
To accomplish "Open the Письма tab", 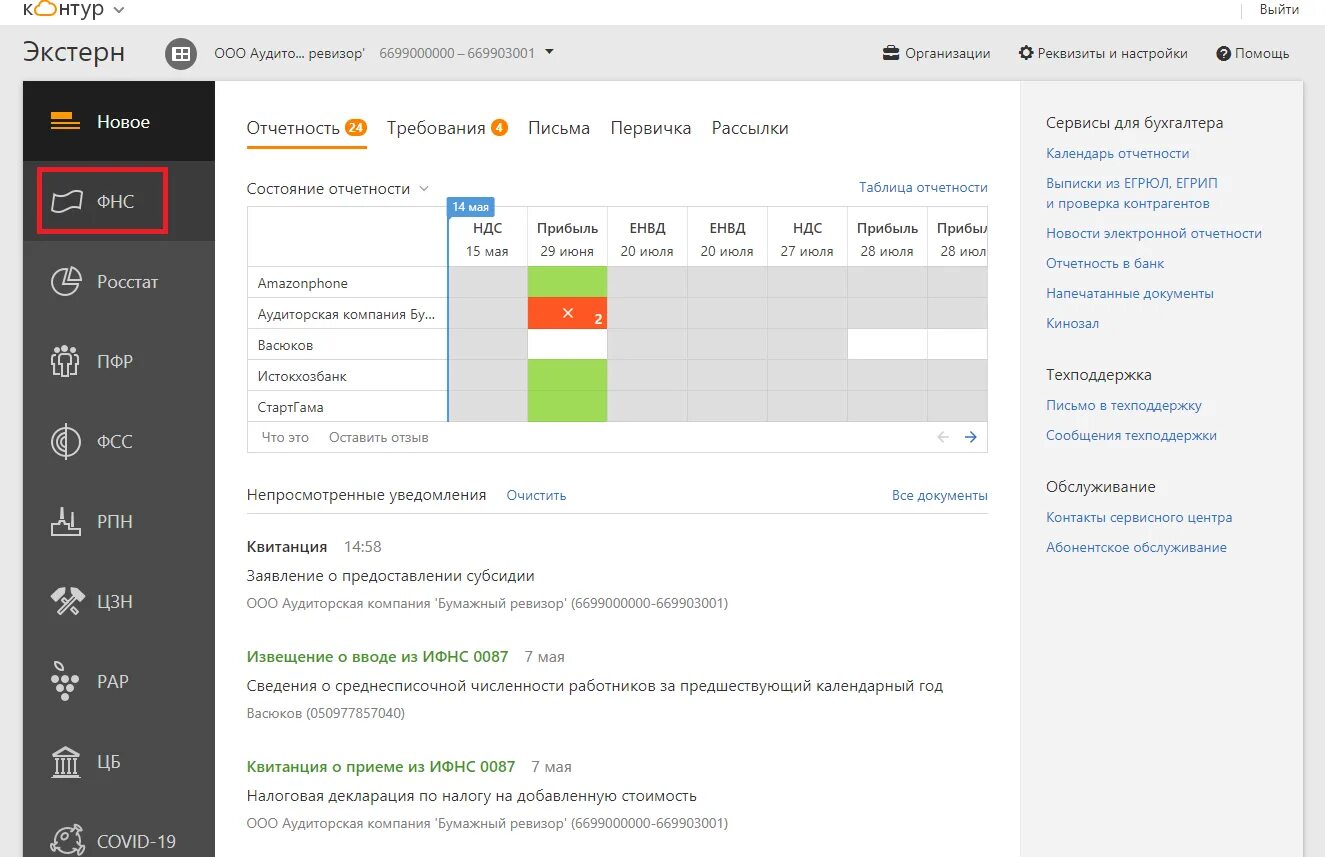I will pyautogui.click(x=559, y=128).
